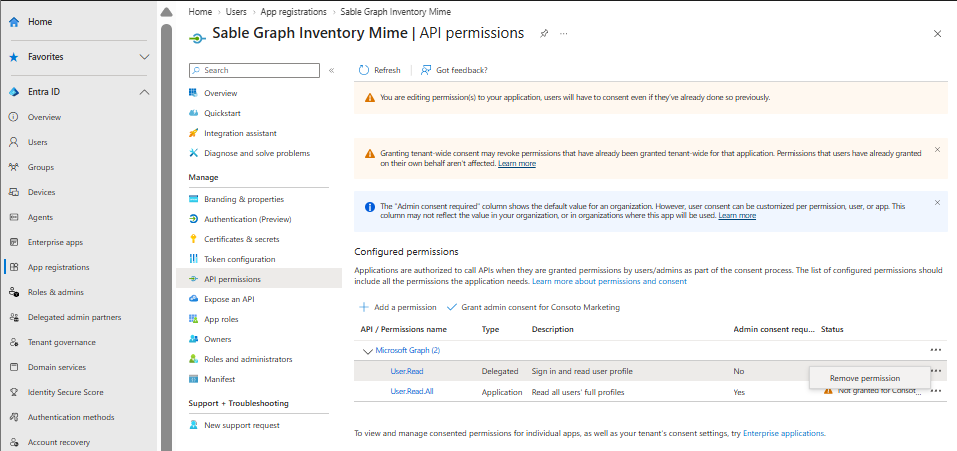Open Branding & properties

point(244,199)
